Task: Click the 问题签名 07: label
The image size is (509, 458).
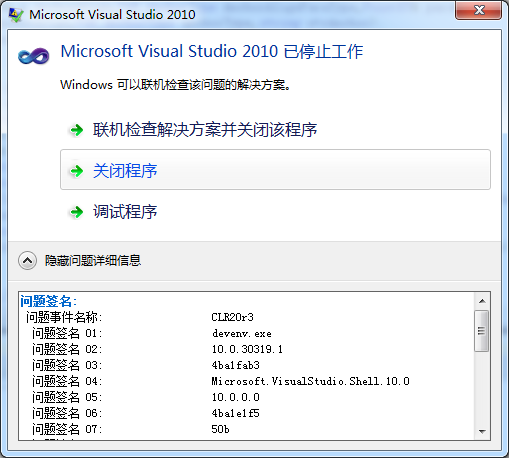Action: [x=67, y=429]
